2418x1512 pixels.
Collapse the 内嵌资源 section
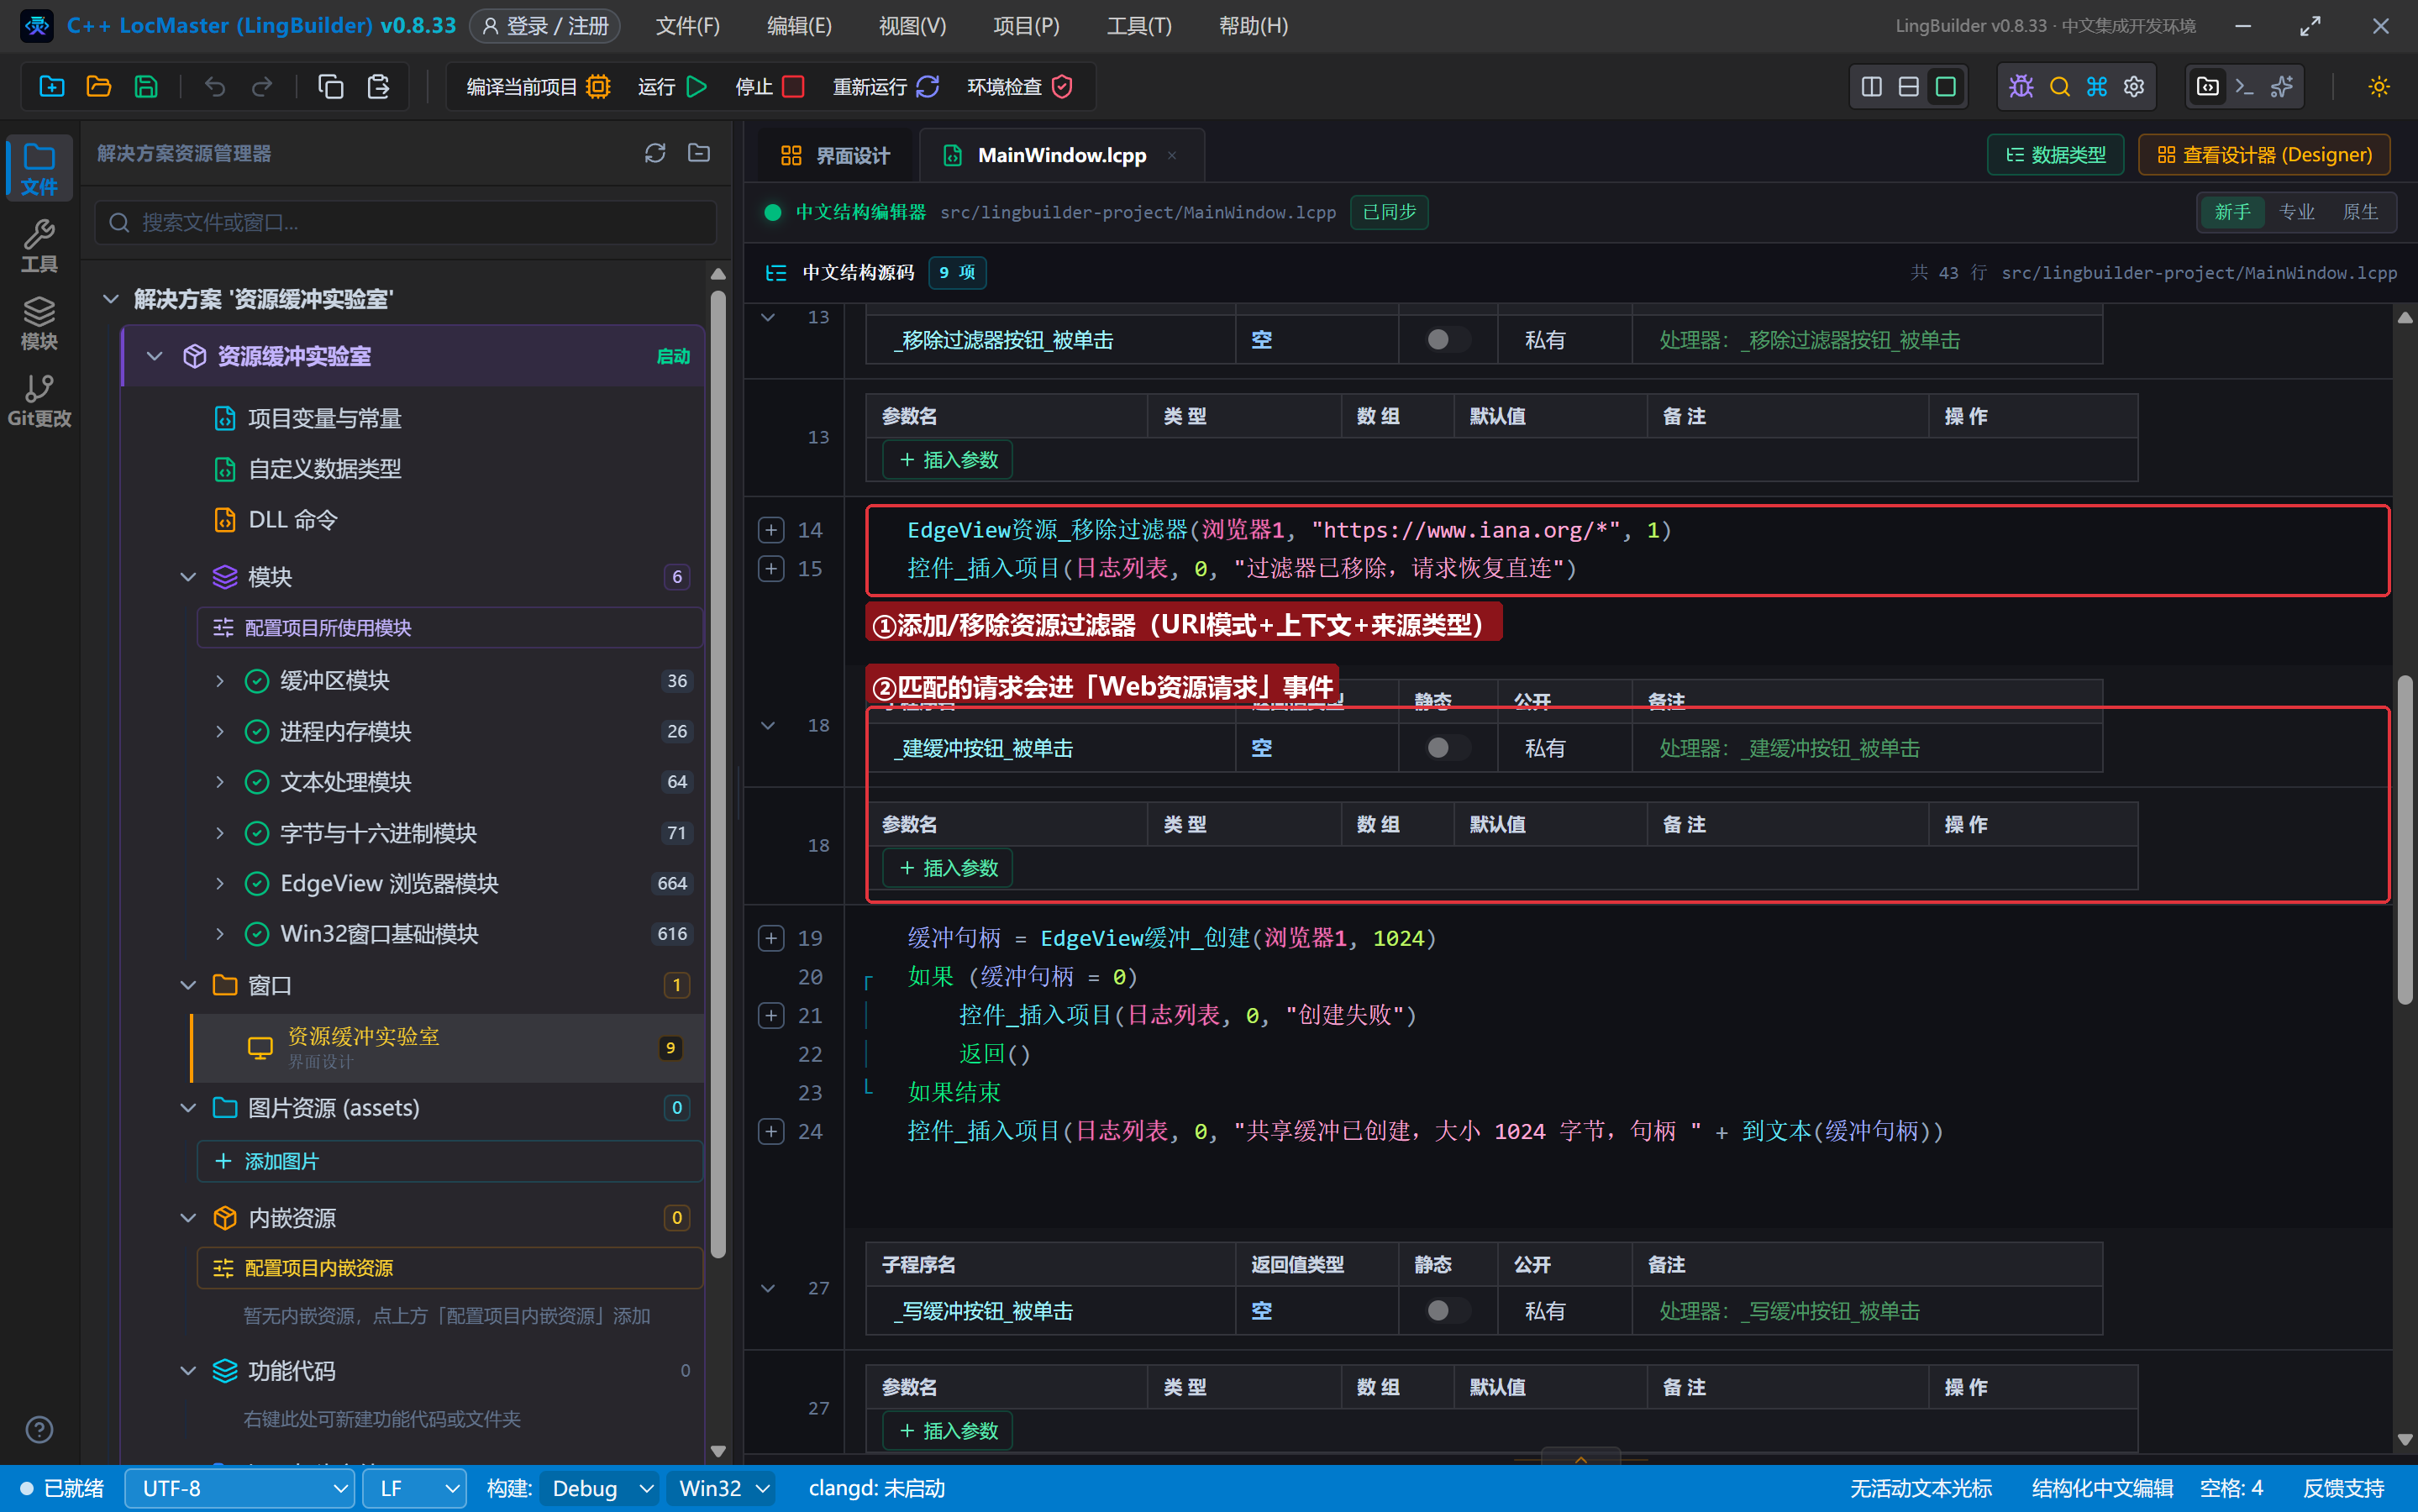coord(188,1218)
